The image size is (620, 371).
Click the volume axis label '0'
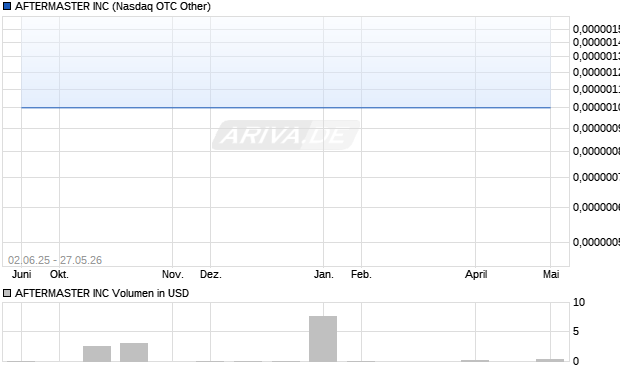coord(576,361)
